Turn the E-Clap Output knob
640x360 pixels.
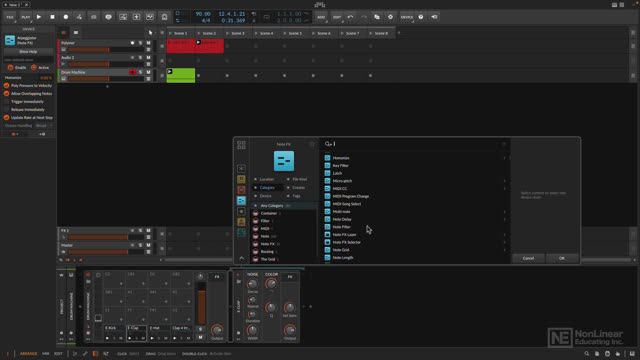click(x=290, y=330)
